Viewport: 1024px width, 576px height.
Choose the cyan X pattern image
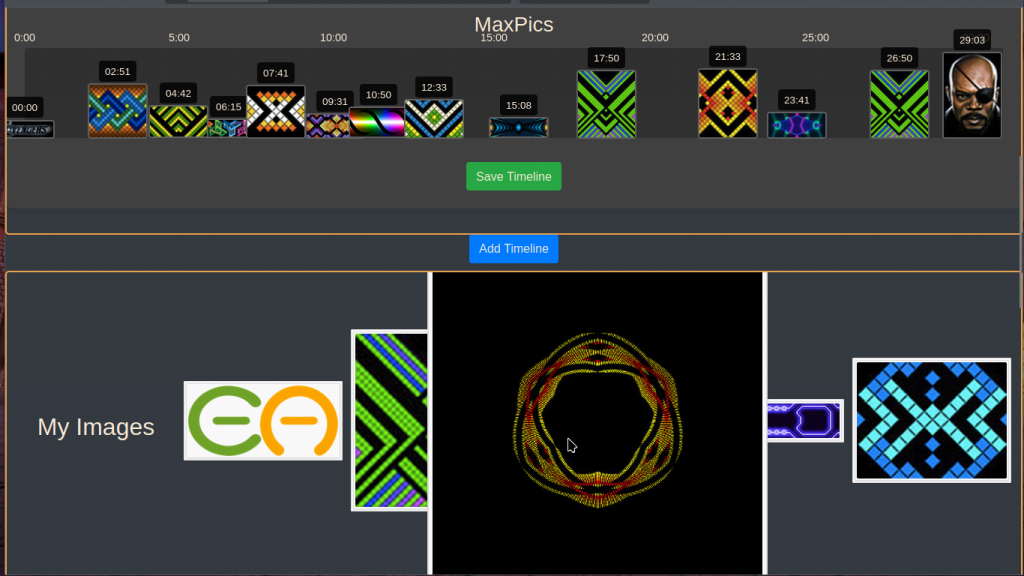pyautogui.click(x=931, y=421)
